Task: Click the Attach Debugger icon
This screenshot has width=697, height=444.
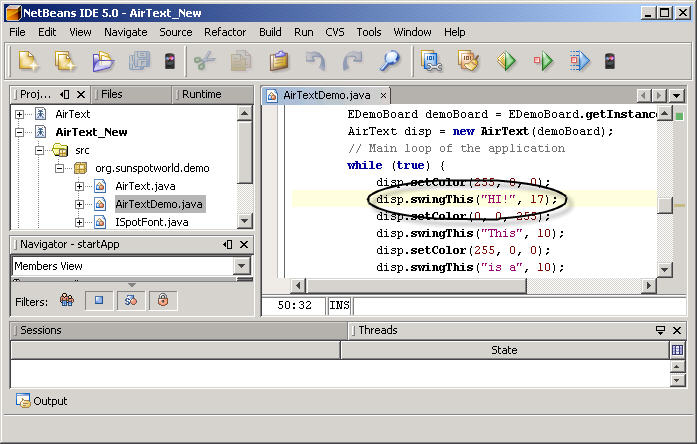Action: coord(579,61)
